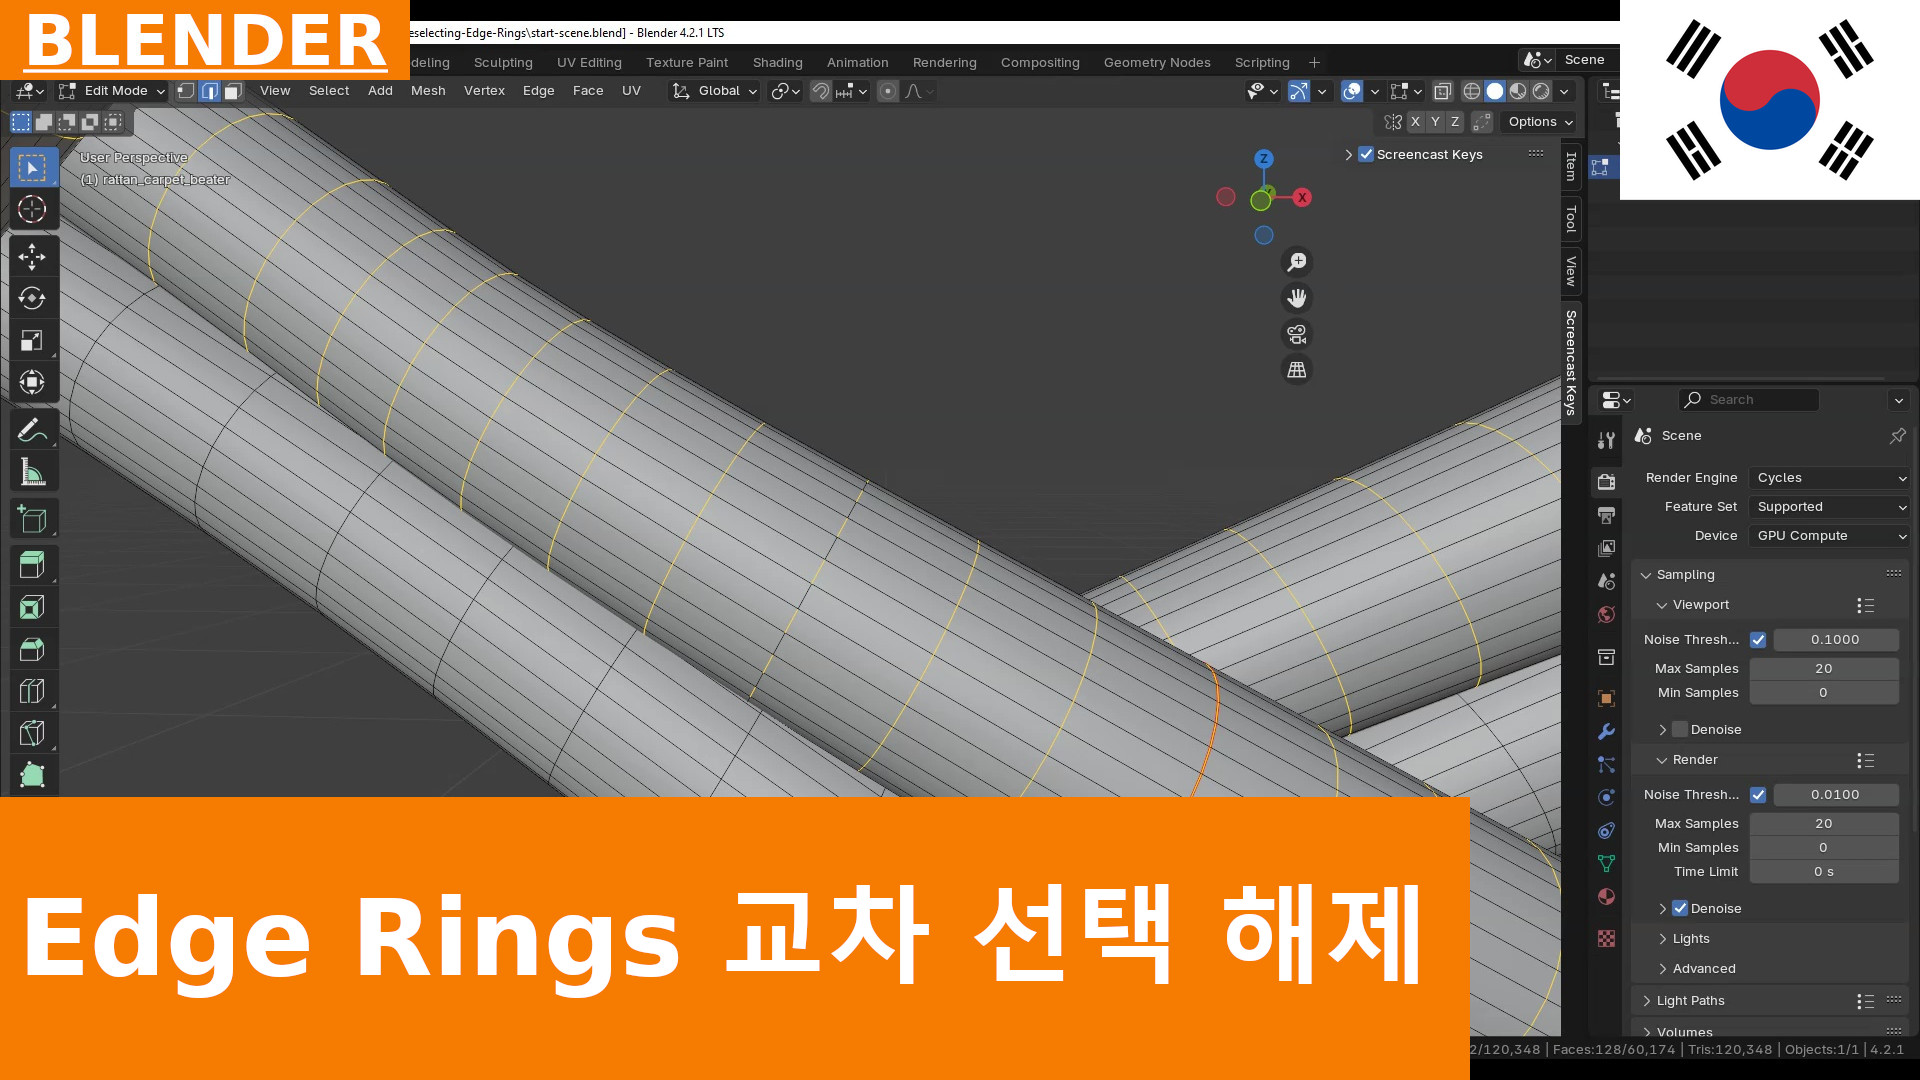1920x1080 pixels.
Task: Open the Select menu
Action: [329, 91]
